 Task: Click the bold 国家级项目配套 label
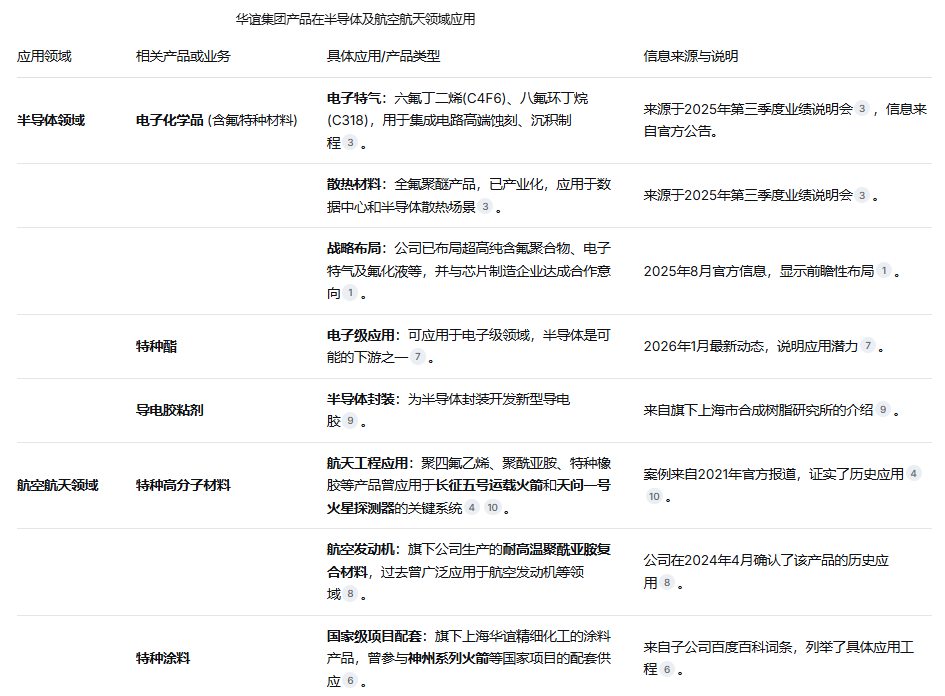click(x=374, y=636)
